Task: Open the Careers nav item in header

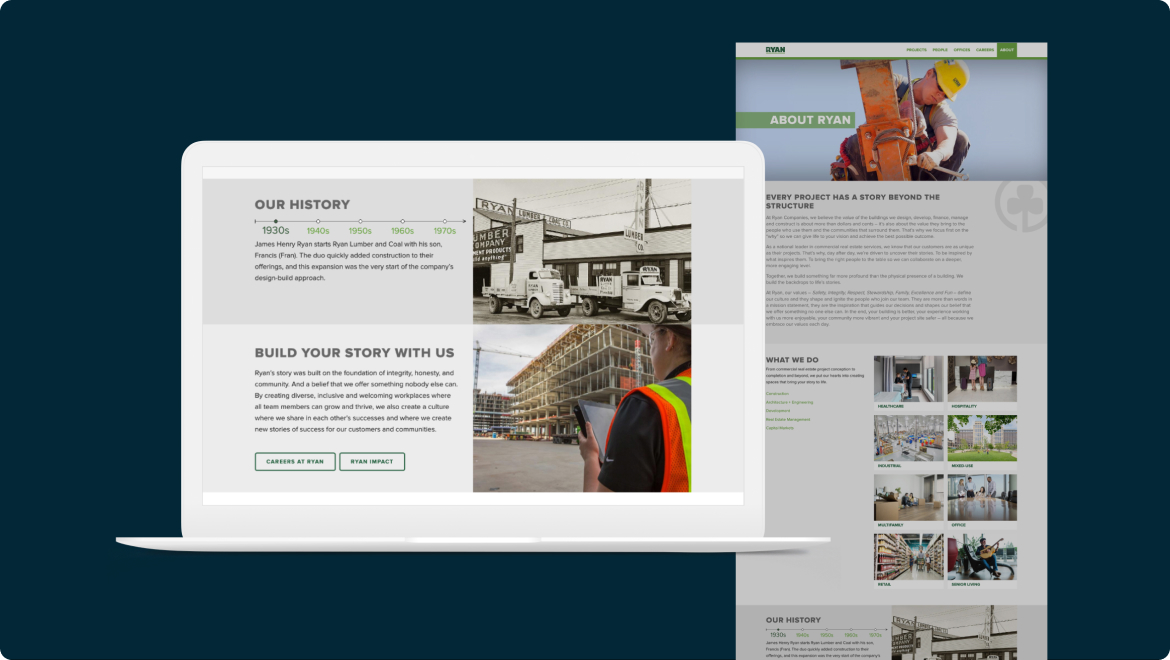Action: tap(985, 50)
